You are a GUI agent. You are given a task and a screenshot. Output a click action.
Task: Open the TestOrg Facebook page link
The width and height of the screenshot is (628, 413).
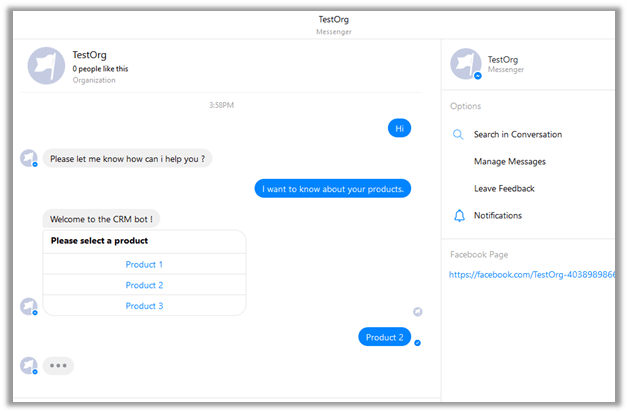(x=531, y=274)
